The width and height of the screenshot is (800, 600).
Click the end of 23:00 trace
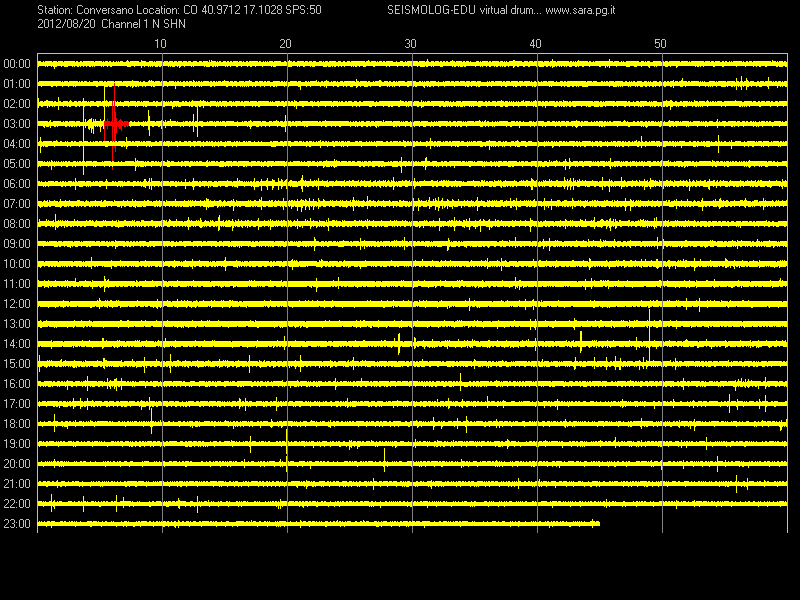pos(598,523)
